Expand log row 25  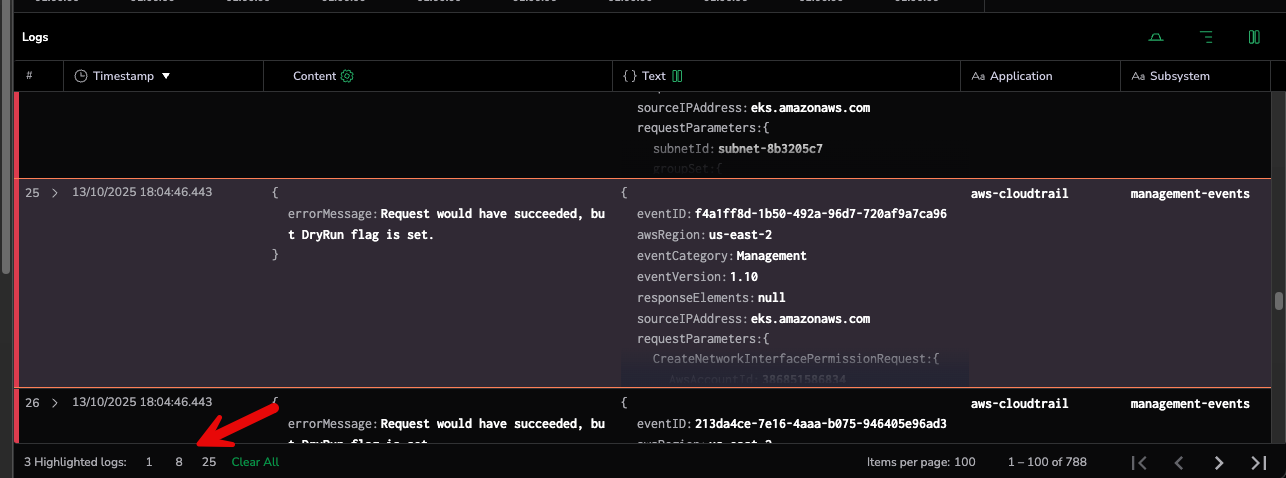(x=55, y=193)
